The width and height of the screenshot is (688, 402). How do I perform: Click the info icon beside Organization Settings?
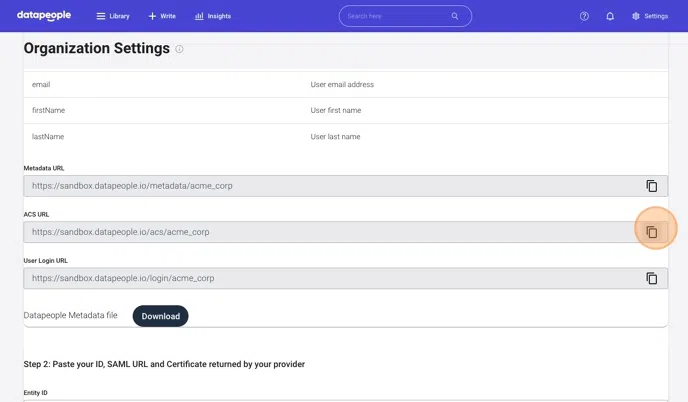click(x=180, y=49)
